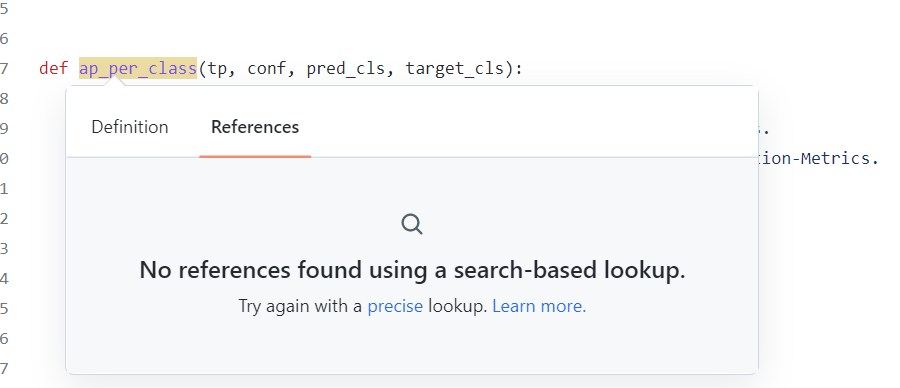Click the red def keyword

53,69
